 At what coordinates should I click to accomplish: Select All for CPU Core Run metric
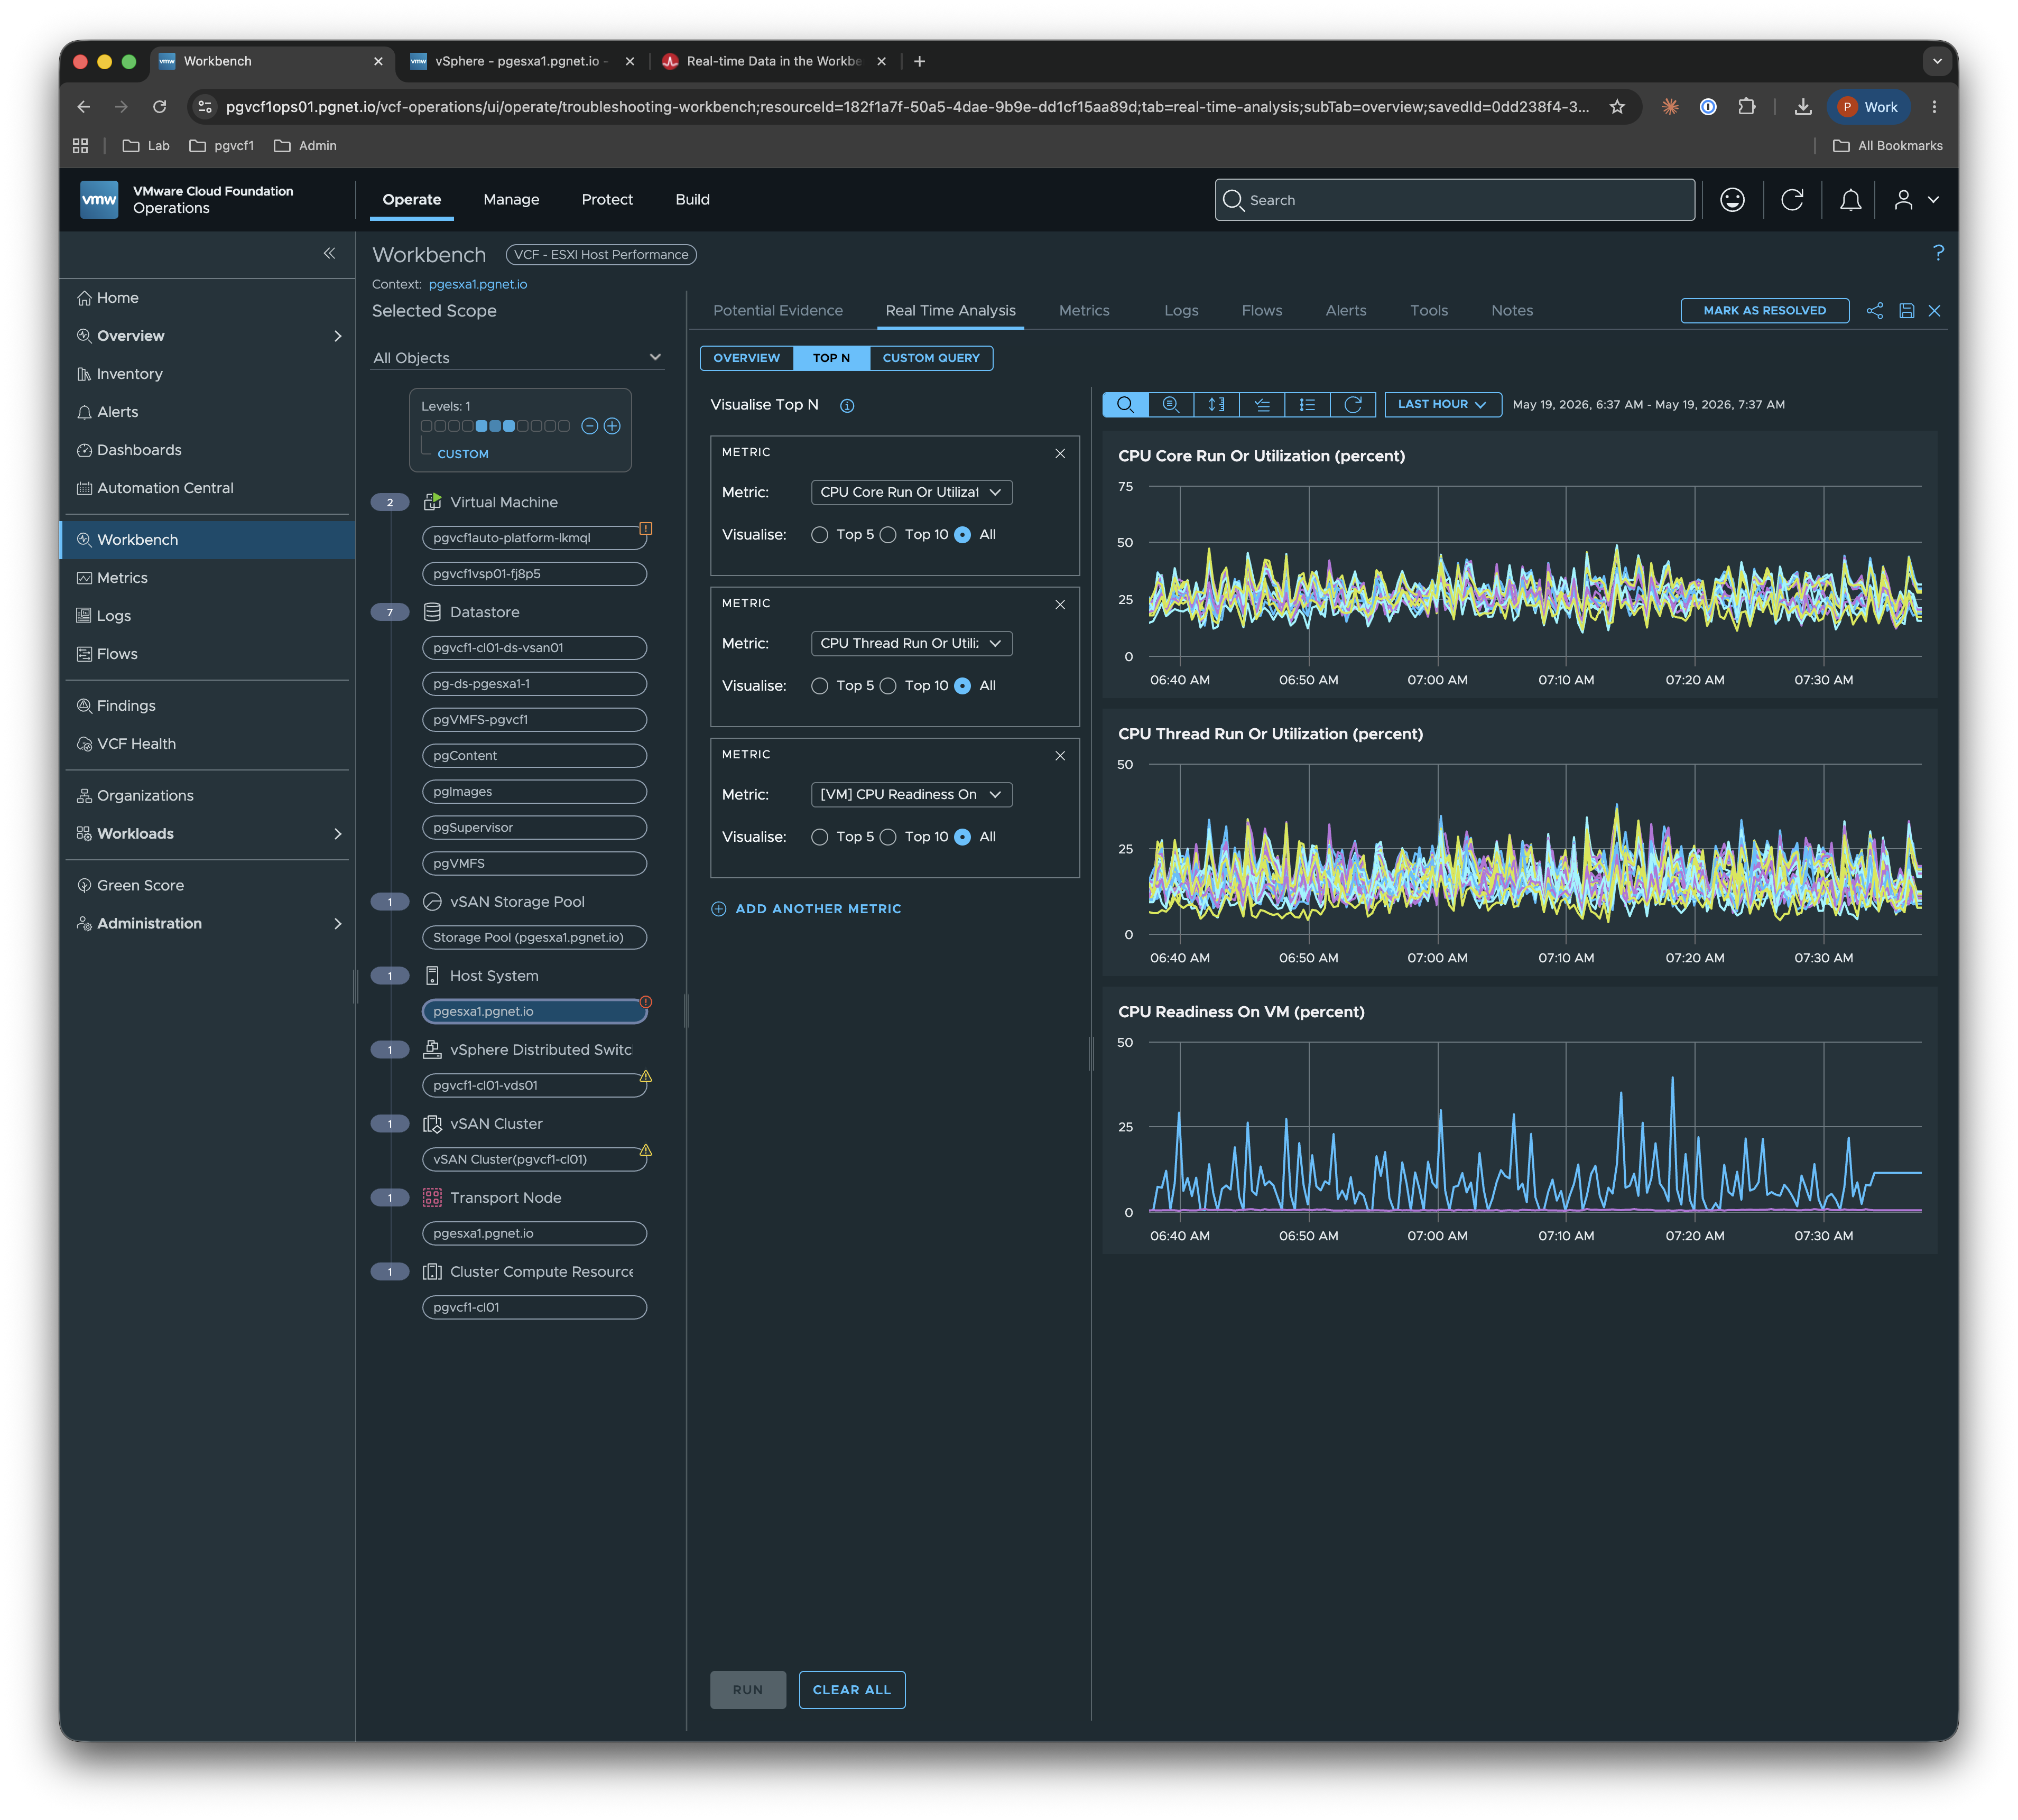point(963,535)
